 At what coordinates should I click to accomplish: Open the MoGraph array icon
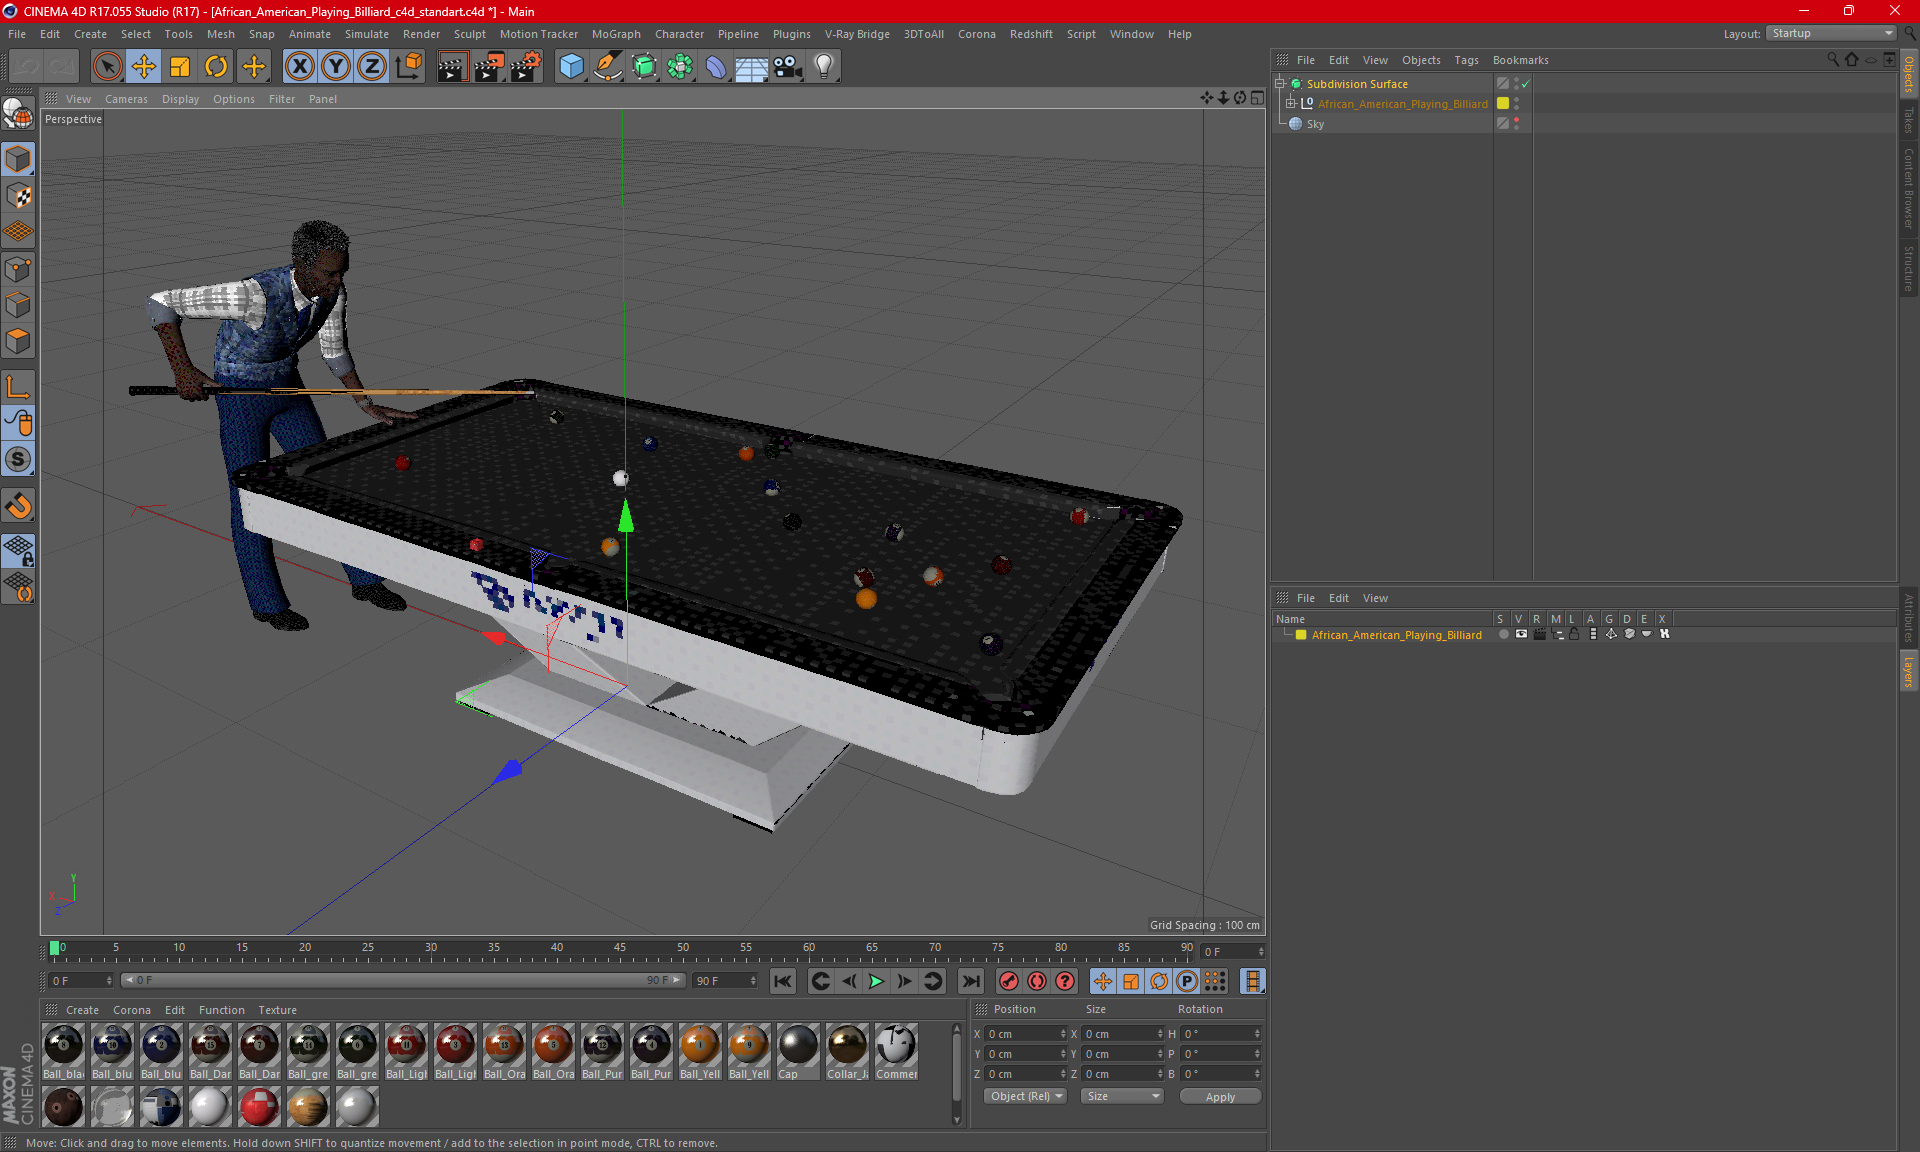(680, 67)
